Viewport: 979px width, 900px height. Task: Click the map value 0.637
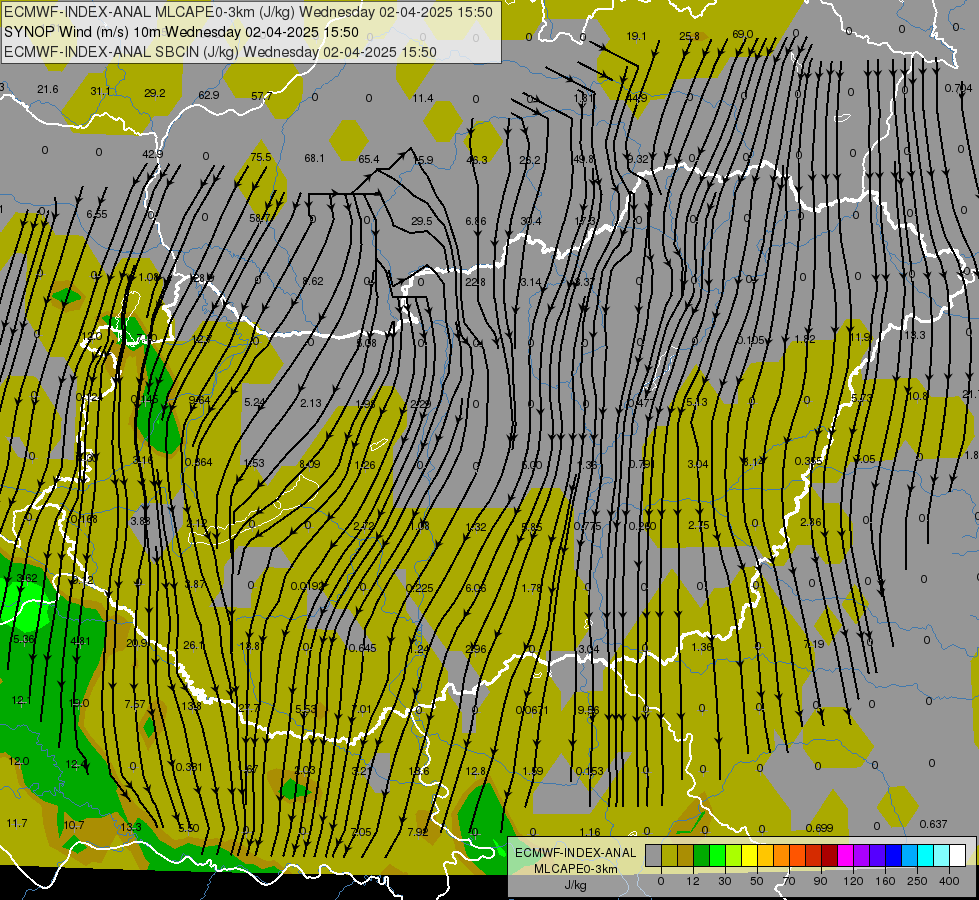pos(933,824)
